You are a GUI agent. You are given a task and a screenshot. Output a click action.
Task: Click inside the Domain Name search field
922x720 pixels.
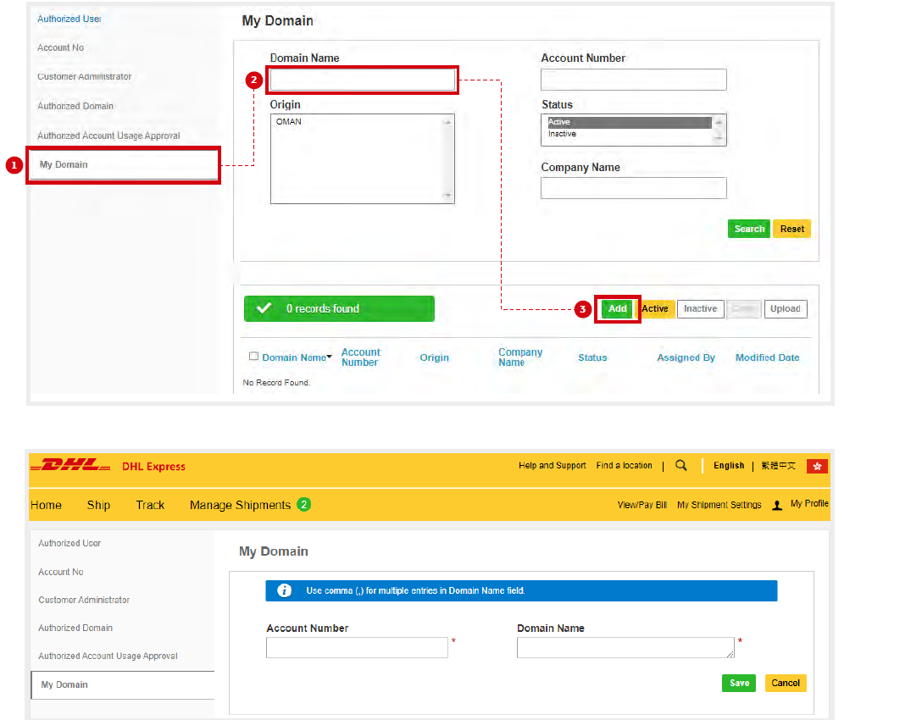362,78
